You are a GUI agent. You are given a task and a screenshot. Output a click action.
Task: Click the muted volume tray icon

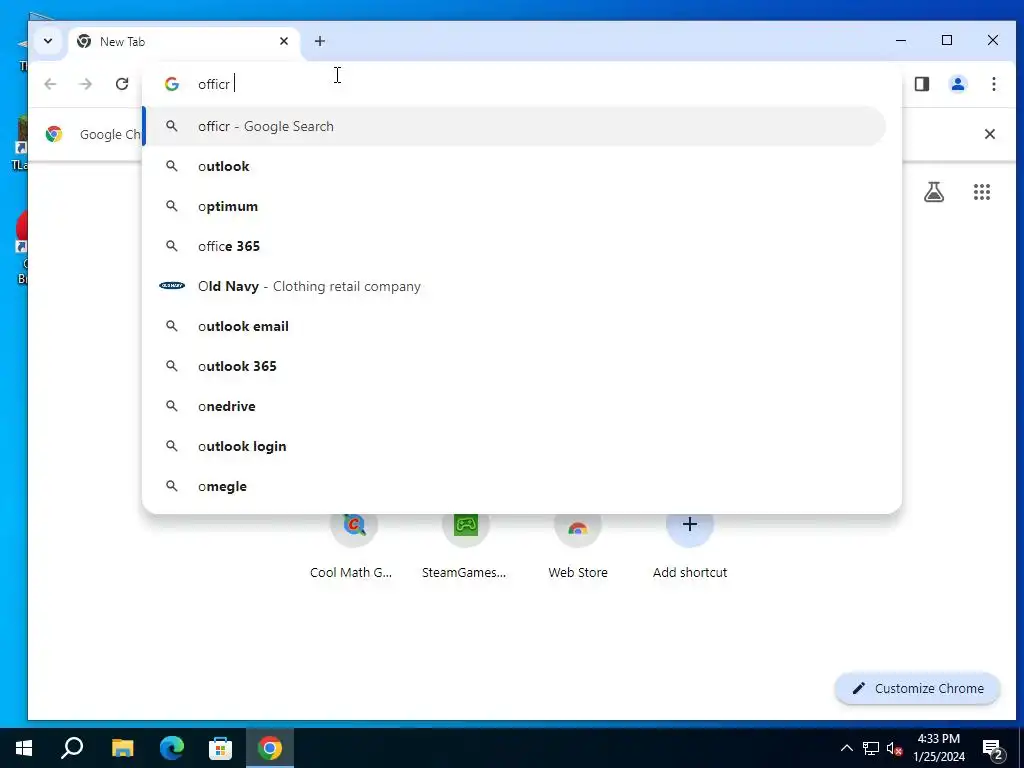coord(895,748)
